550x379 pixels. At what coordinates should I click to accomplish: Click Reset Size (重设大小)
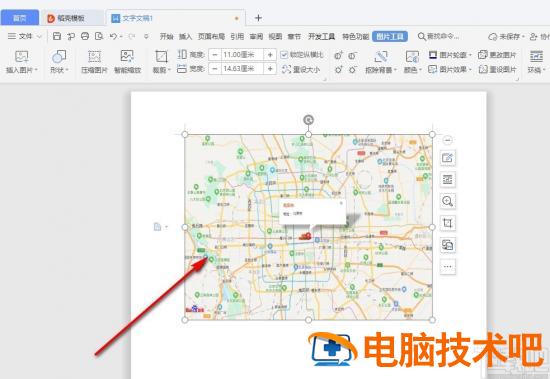pos(301,69)
